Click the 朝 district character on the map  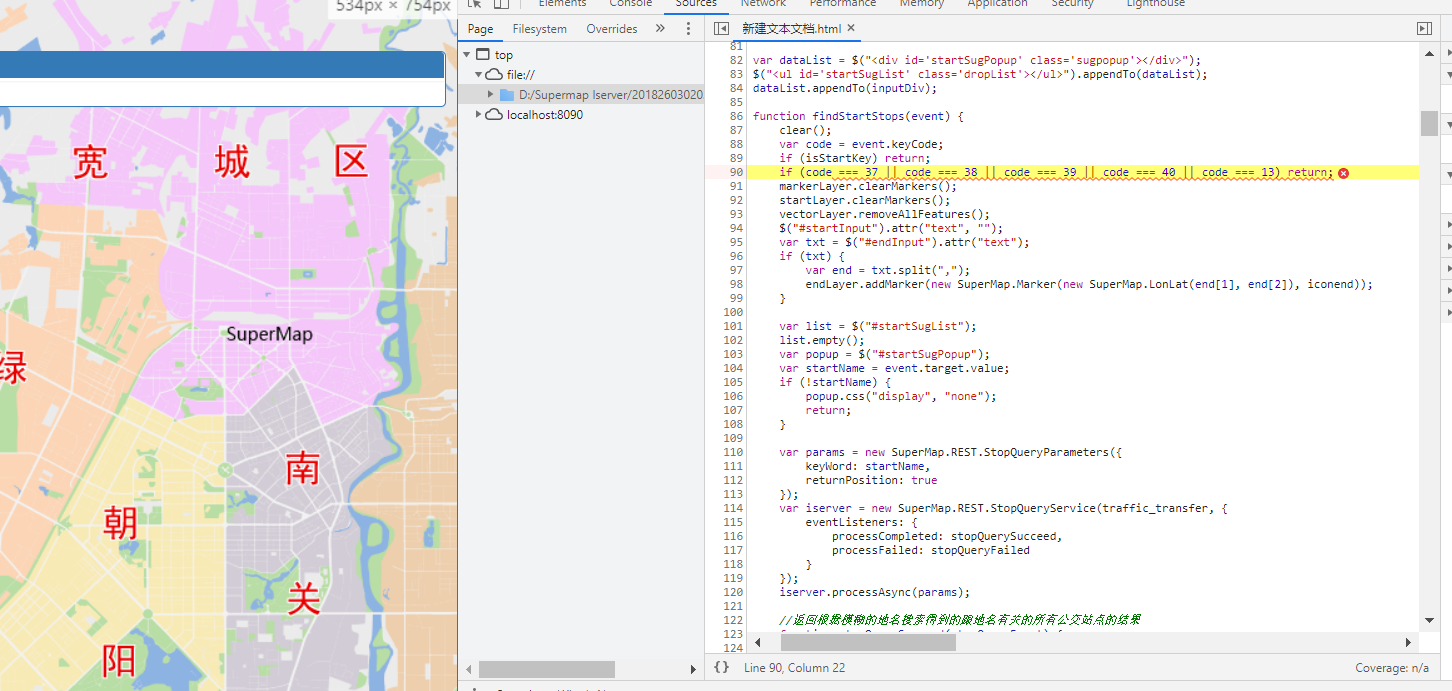[120, 523]
